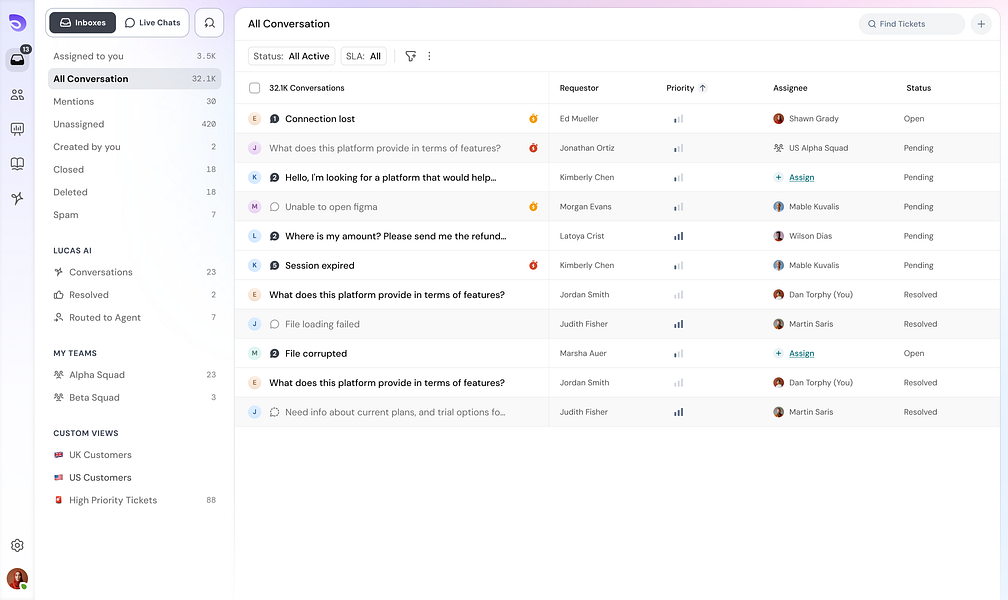Switch to the Live Chats tab
This screenshot has width=1008, height=600.
(x=152, y=21)
